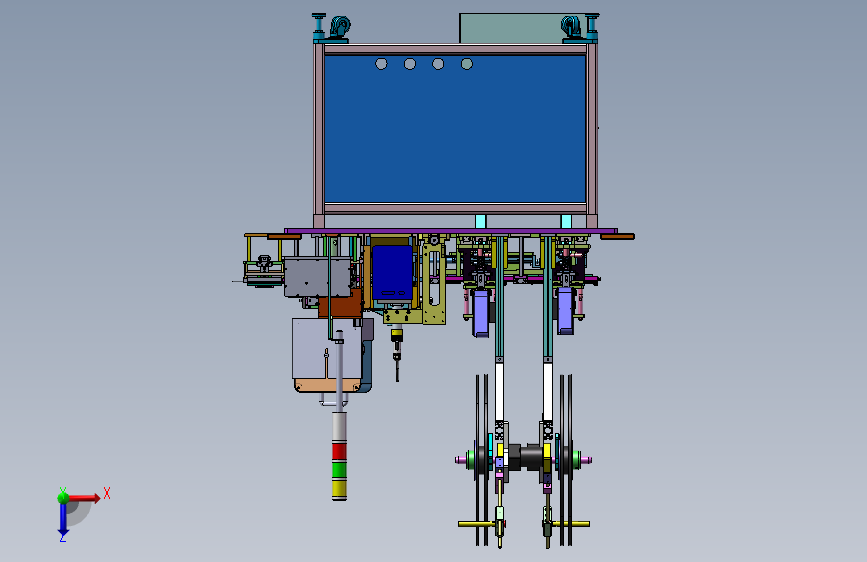The height and width of the screenshot is (562, 867).
Task: Select the rightmost circular hole in blue panel
Action: click(x=467, y=64)
